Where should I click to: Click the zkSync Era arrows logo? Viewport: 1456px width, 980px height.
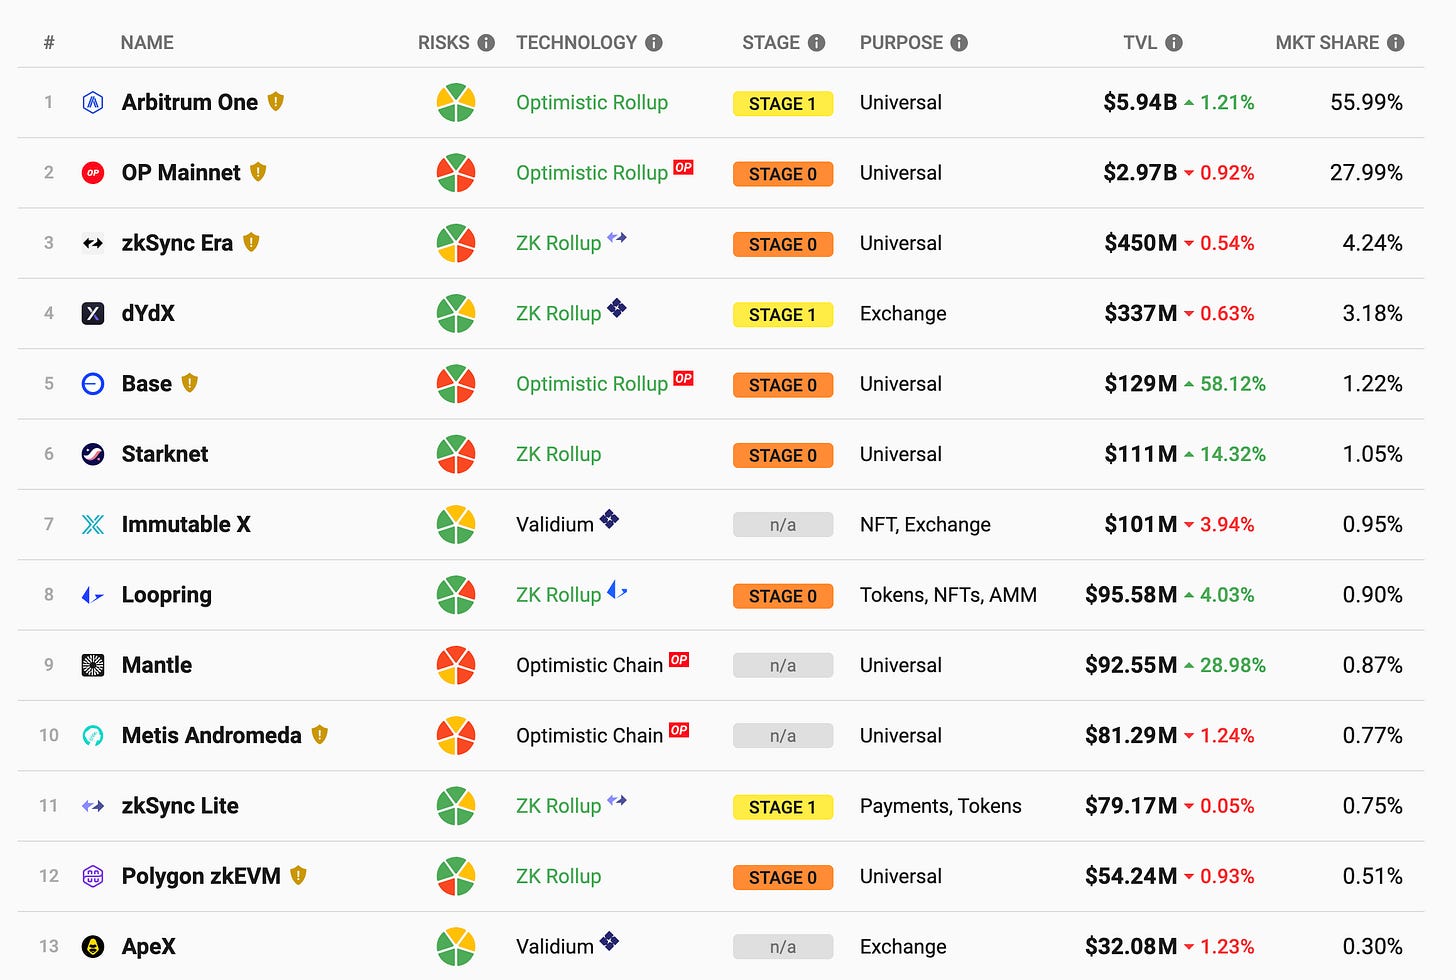[93, 243]
